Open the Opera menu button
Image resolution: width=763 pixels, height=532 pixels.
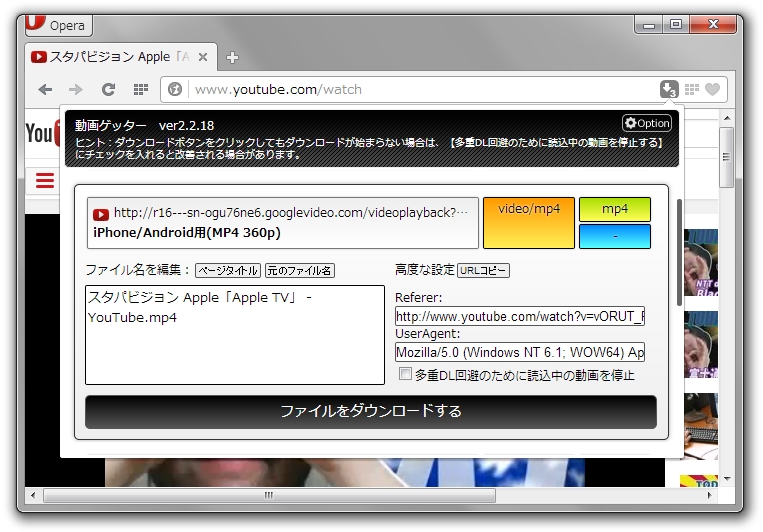pyautogui.click(x=58, y=24)
